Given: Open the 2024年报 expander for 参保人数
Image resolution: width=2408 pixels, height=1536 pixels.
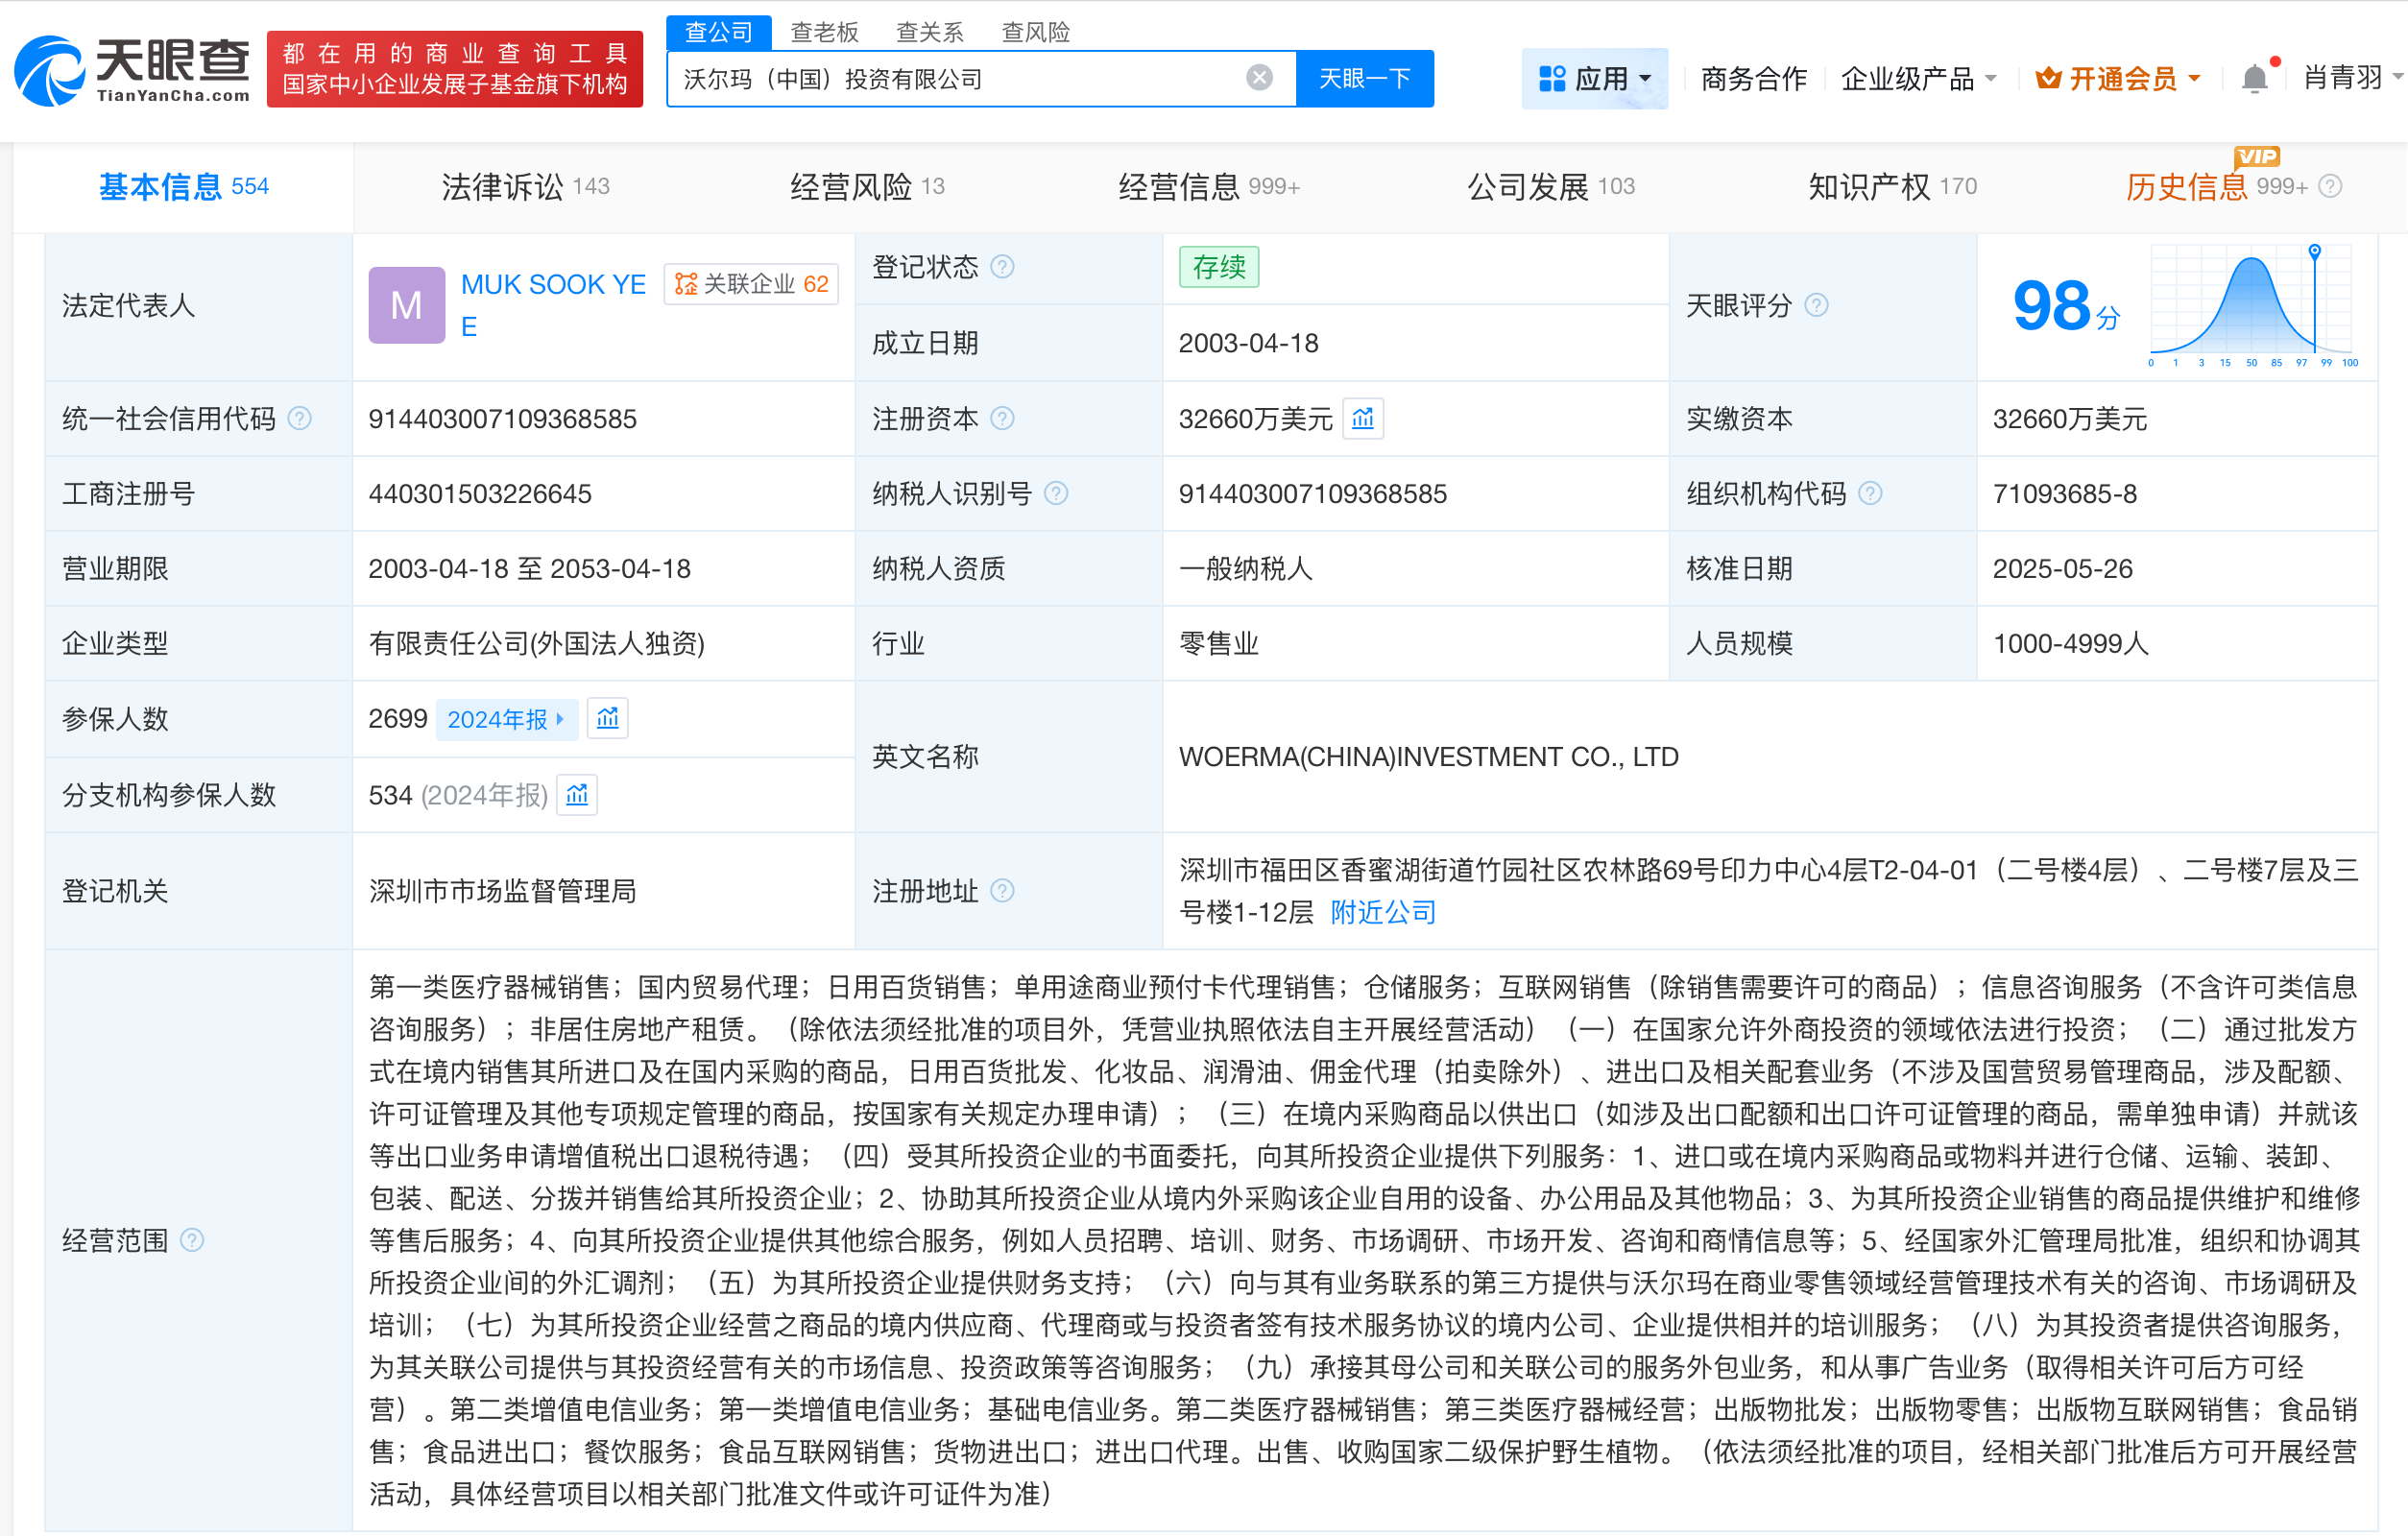Looking at the screenshot, I should tap(507, 718).
